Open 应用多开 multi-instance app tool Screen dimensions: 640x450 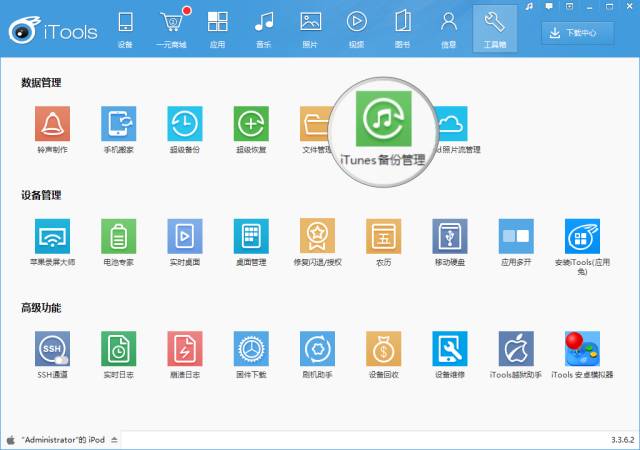coord(516,236)
